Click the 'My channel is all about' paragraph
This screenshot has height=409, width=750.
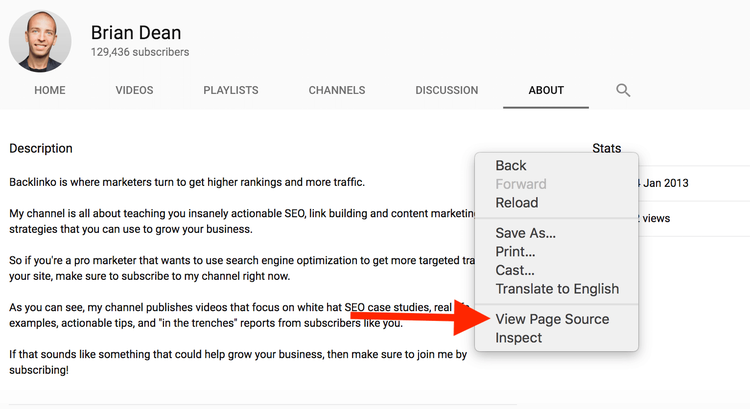click(x=242, y=221)
